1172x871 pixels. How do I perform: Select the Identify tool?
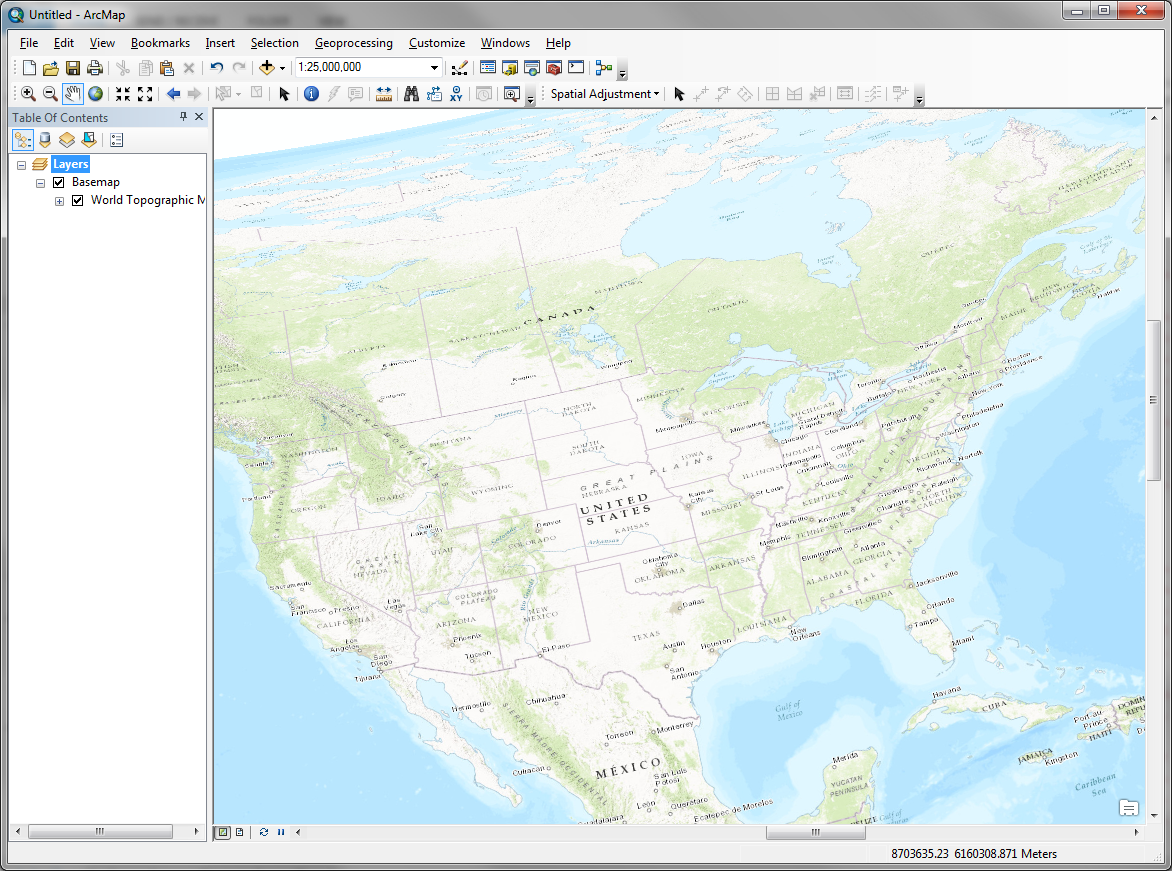tap(312, 94)
